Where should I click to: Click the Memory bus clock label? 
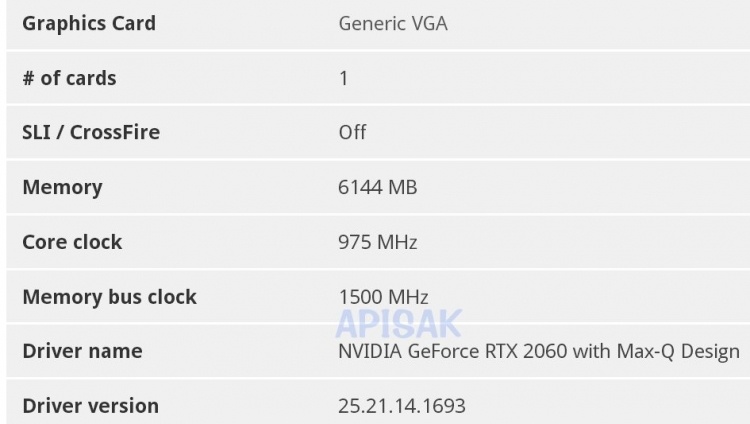pos(109,297)
